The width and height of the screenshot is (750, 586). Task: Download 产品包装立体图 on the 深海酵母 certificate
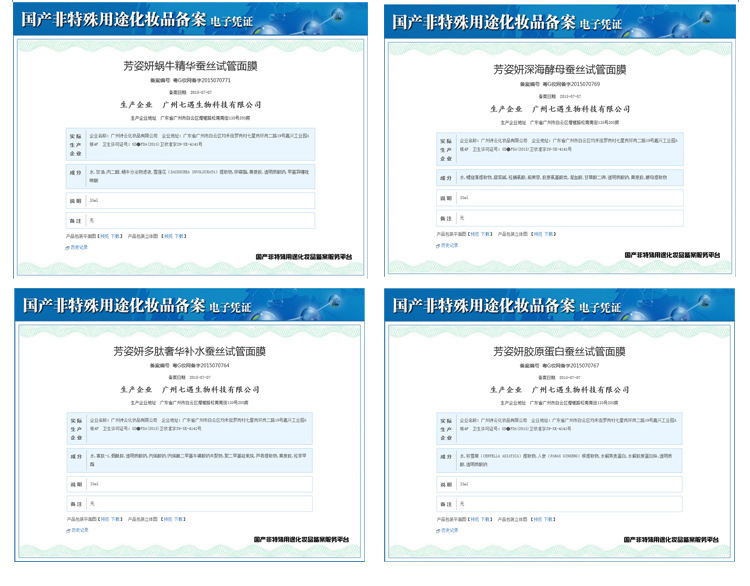[x=550, y=234]
